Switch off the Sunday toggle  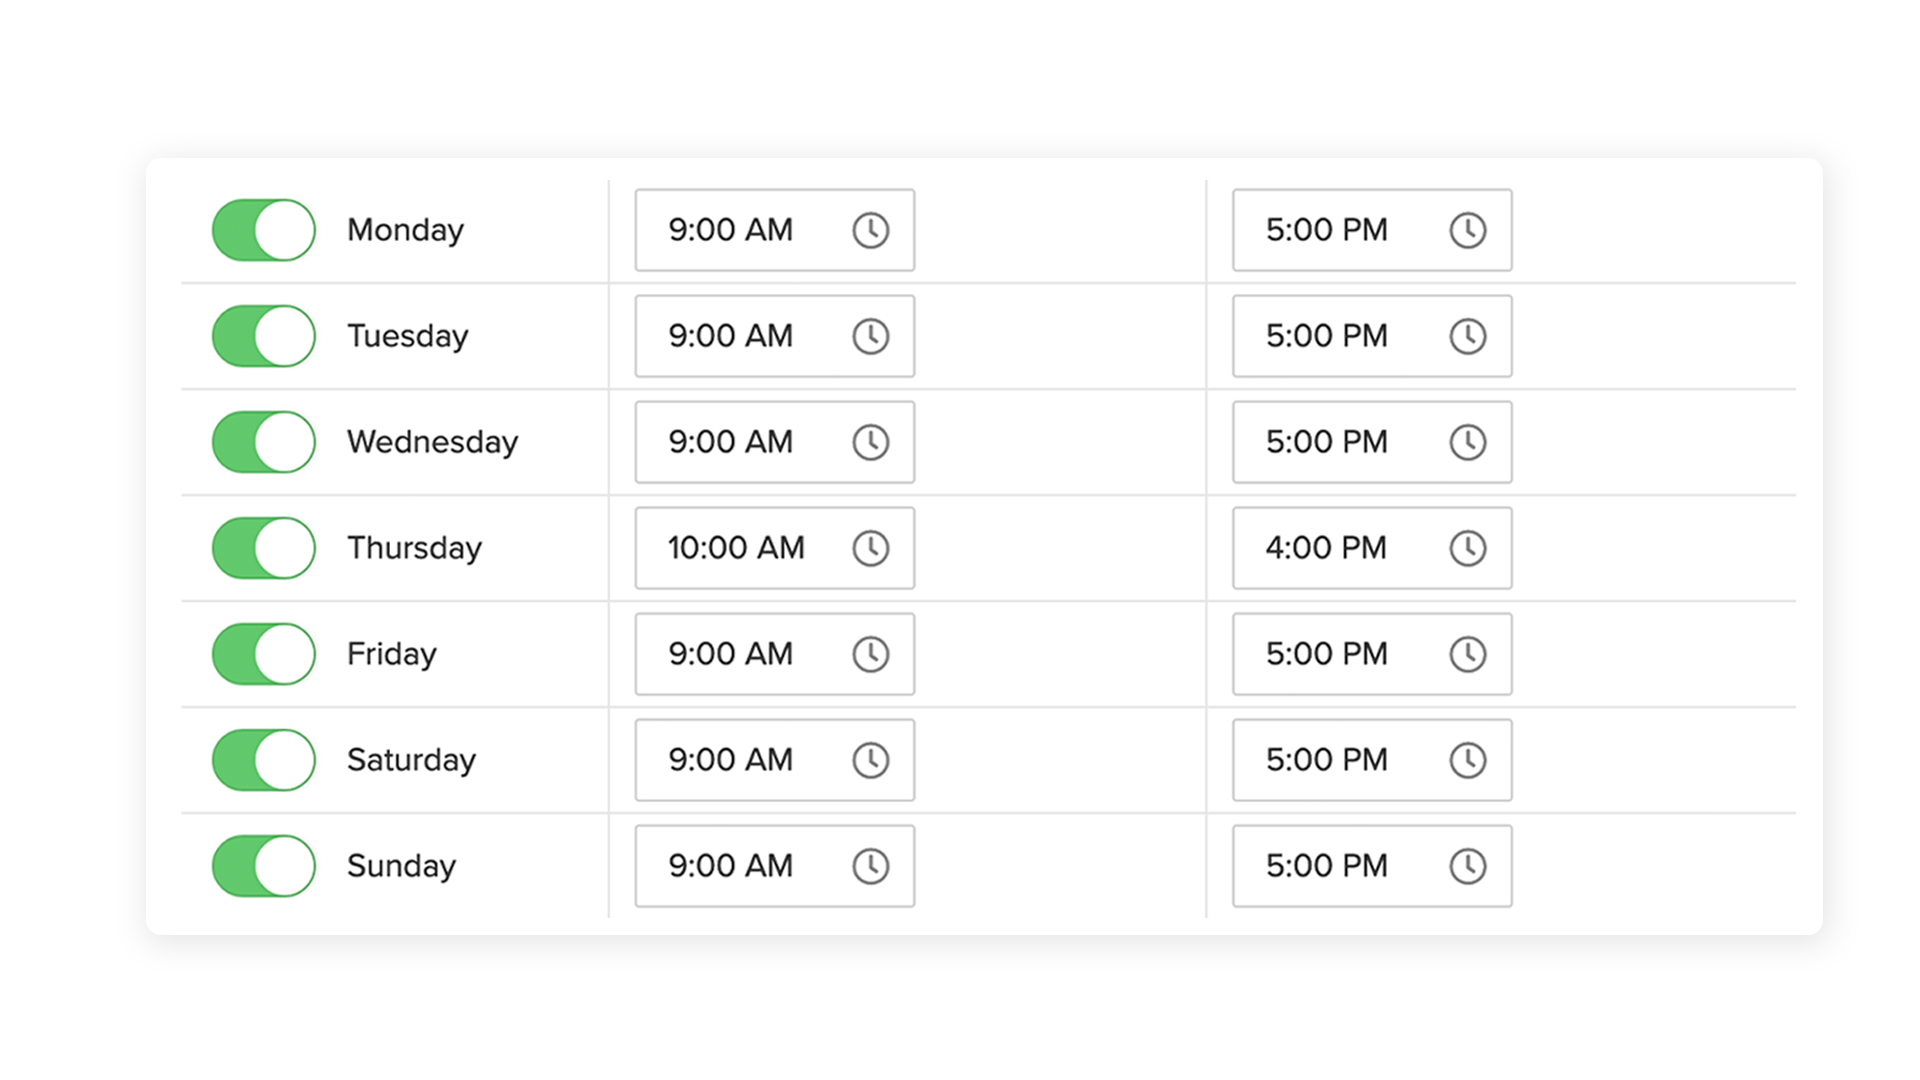point(264,866)
